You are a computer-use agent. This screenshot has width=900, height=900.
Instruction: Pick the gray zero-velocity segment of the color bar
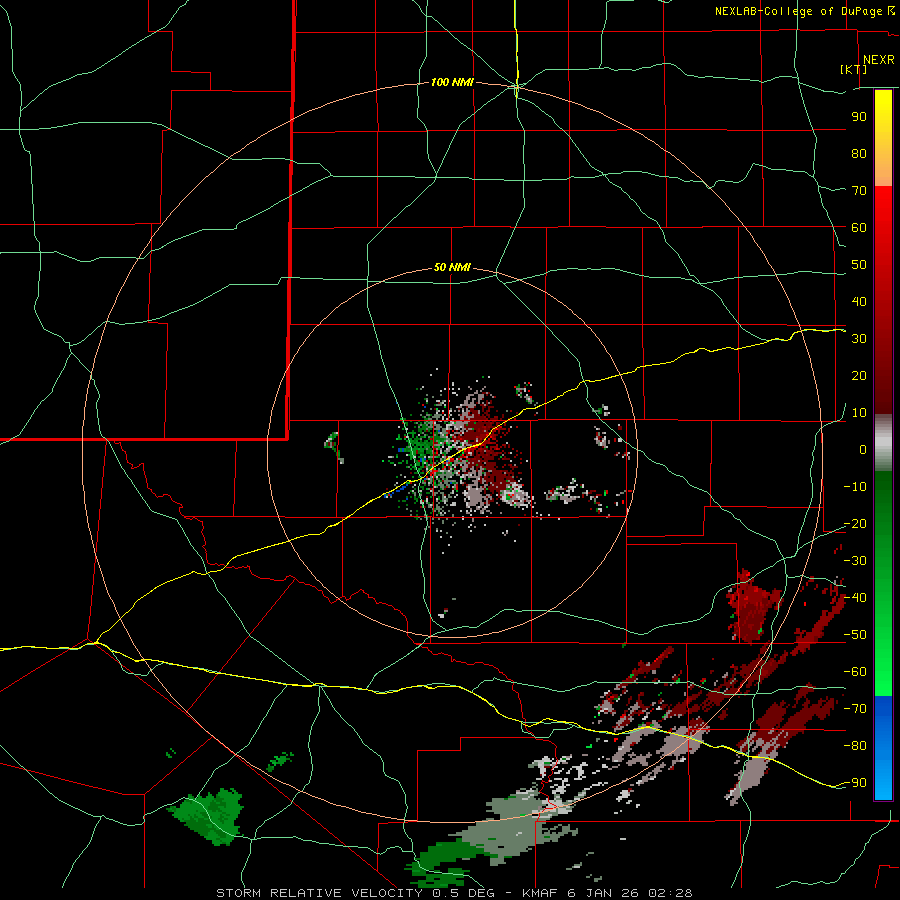click(883, 443)
